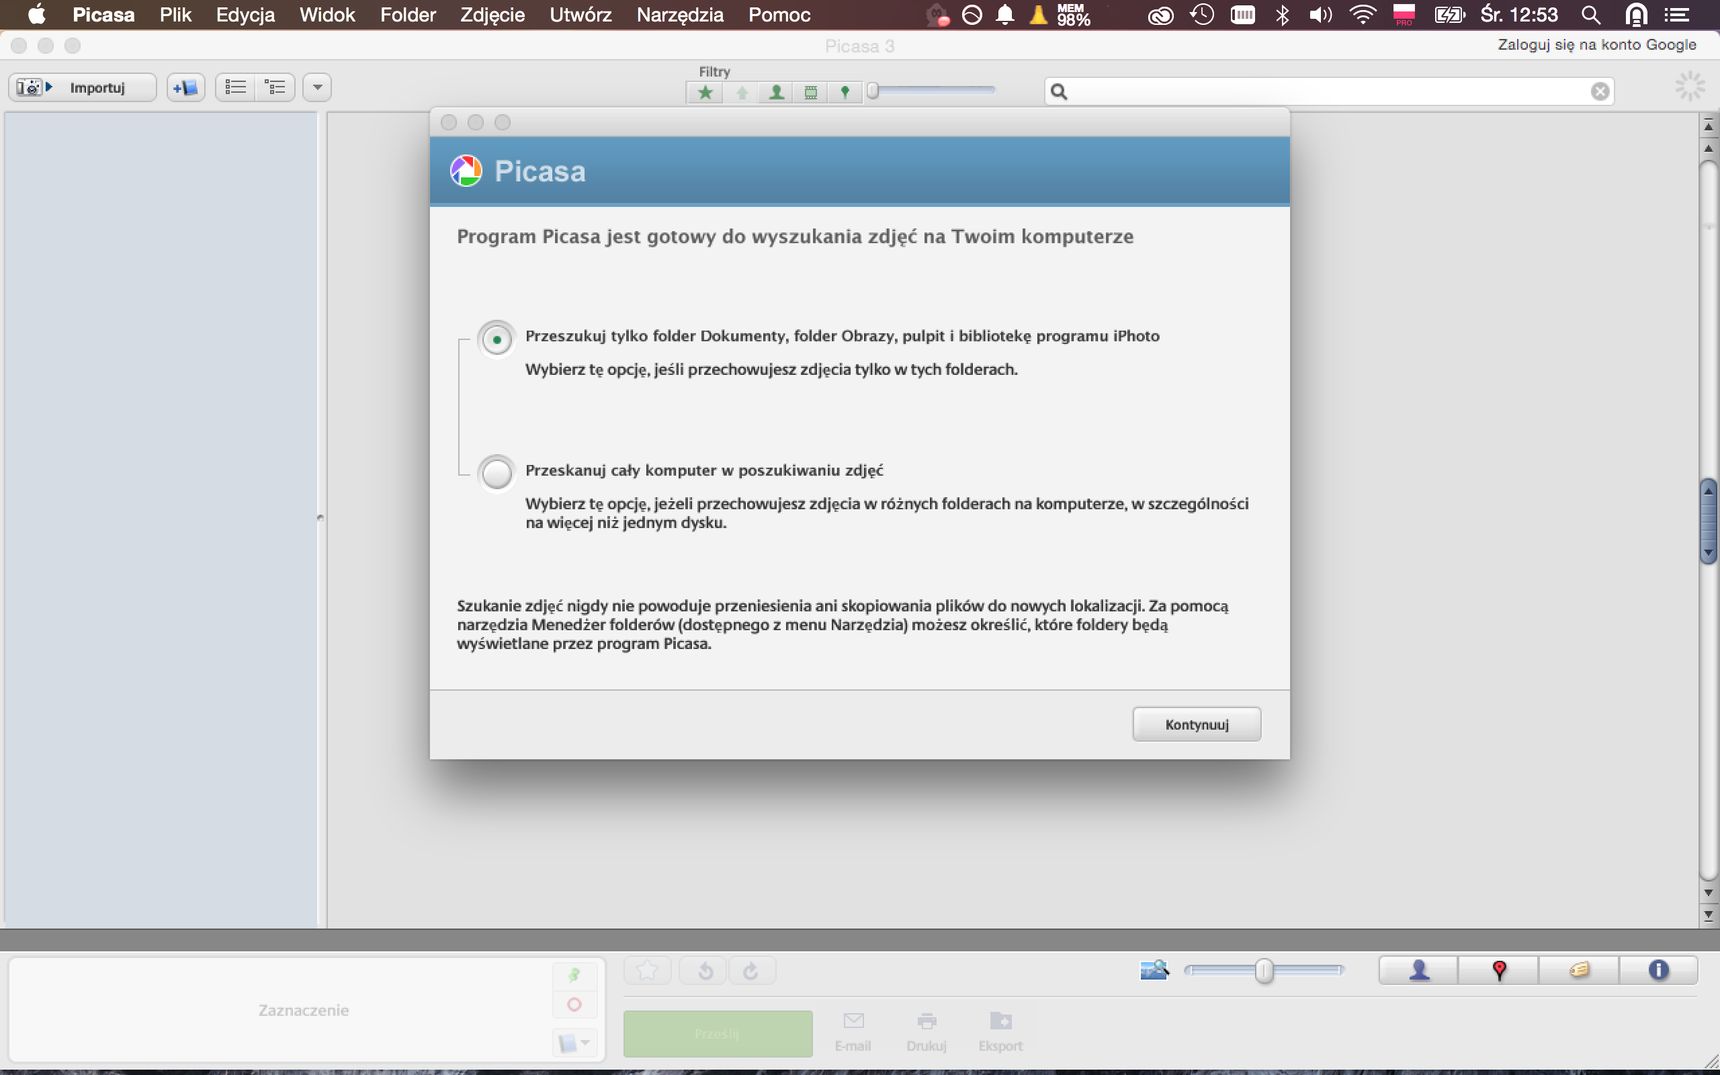Open the Edycja menu
Image resolution: width=1720 pixels, height=1075 pixels.
[245, 15]
